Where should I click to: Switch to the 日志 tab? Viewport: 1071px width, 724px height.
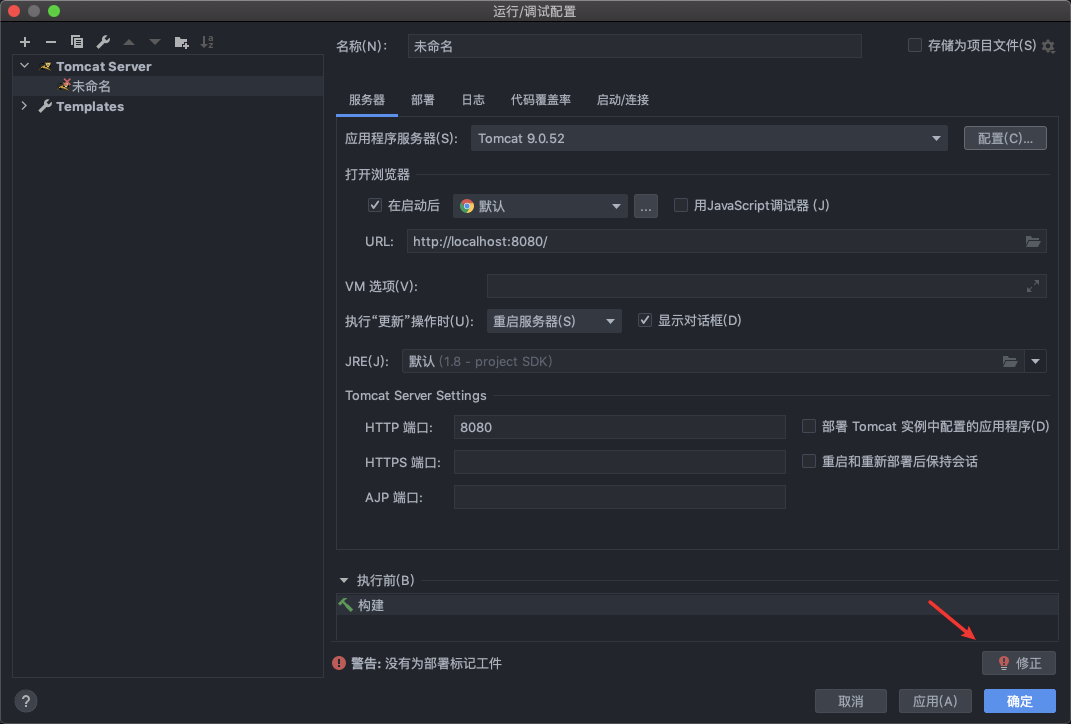point(473,100)
